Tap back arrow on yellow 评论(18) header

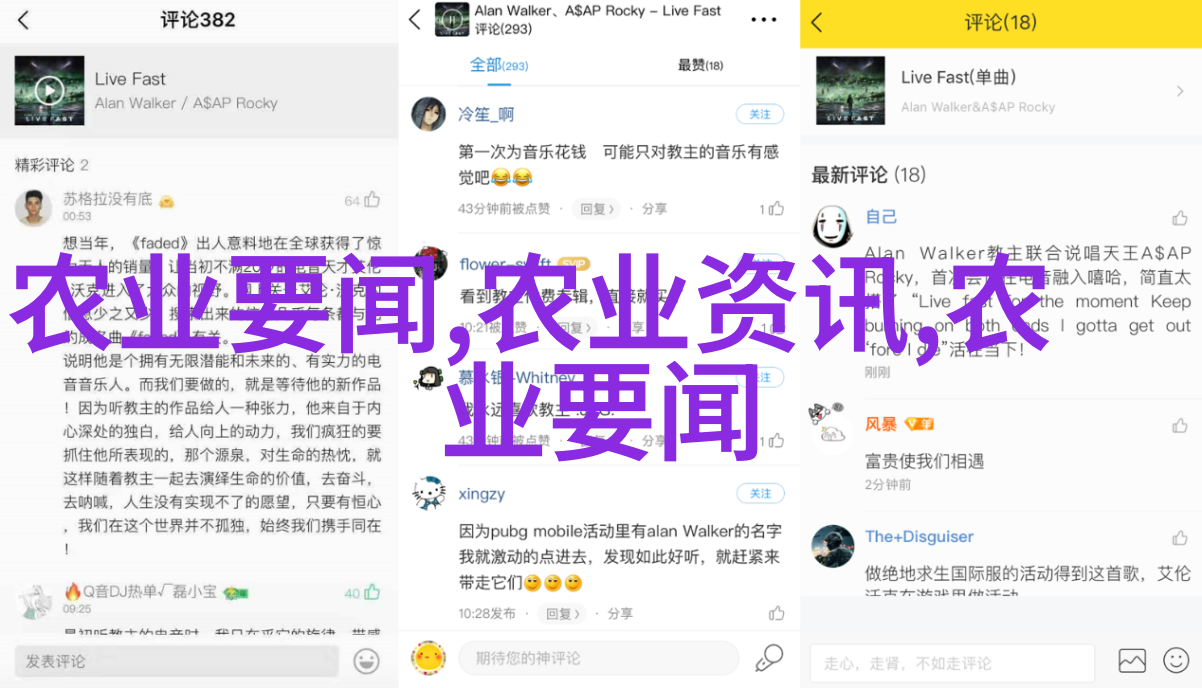pyautogui.click(x=817, y=22)
